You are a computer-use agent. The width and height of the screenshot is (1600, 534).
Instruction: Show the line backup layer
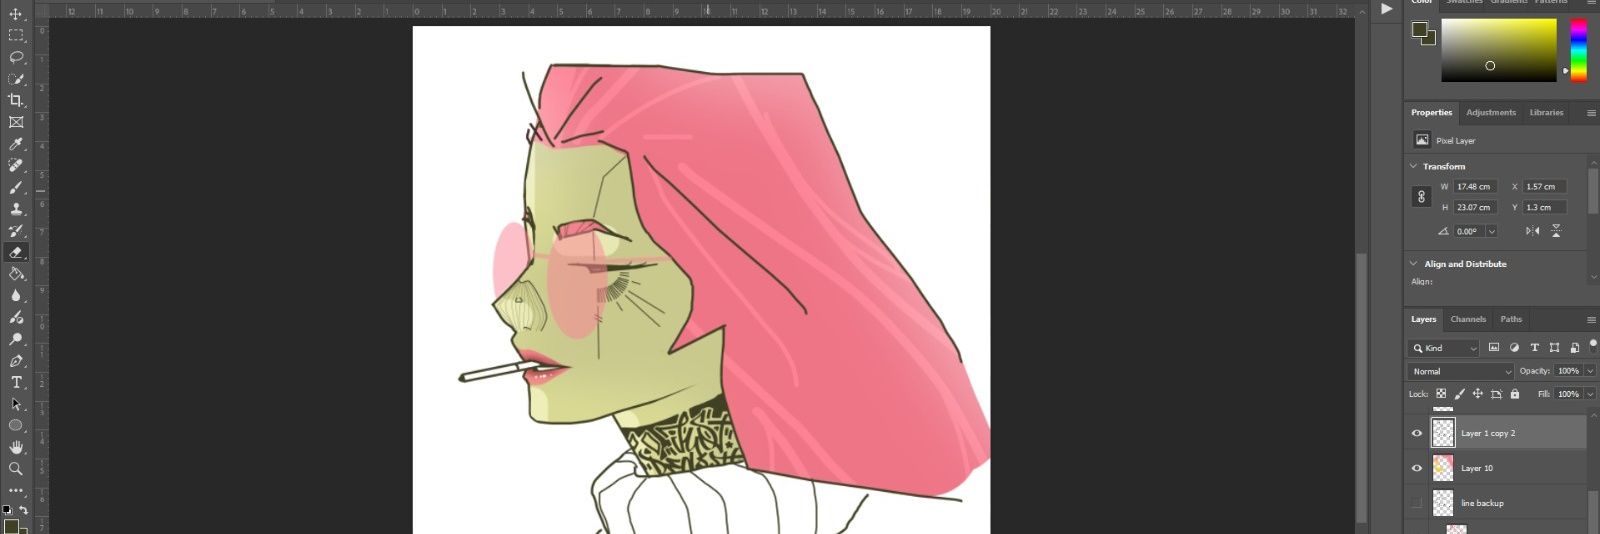1416,503
